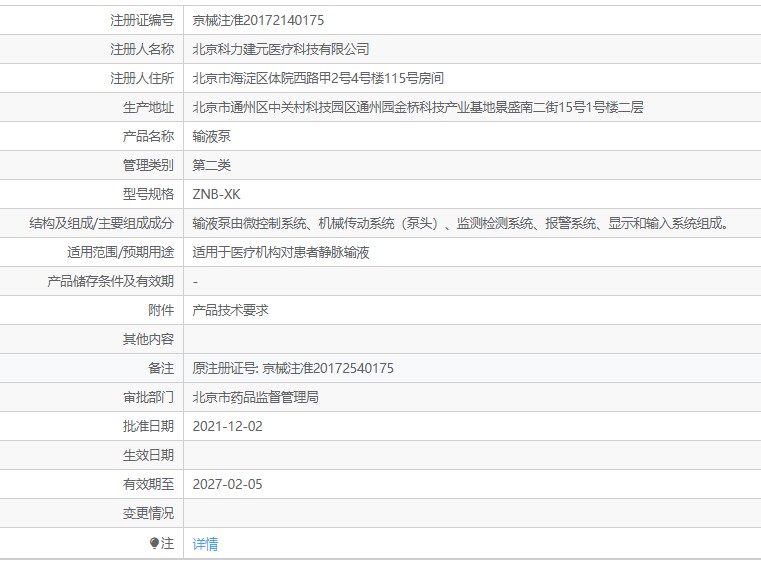Select company name 北京科力建元医疗科技有限公司

click(281, 49)
